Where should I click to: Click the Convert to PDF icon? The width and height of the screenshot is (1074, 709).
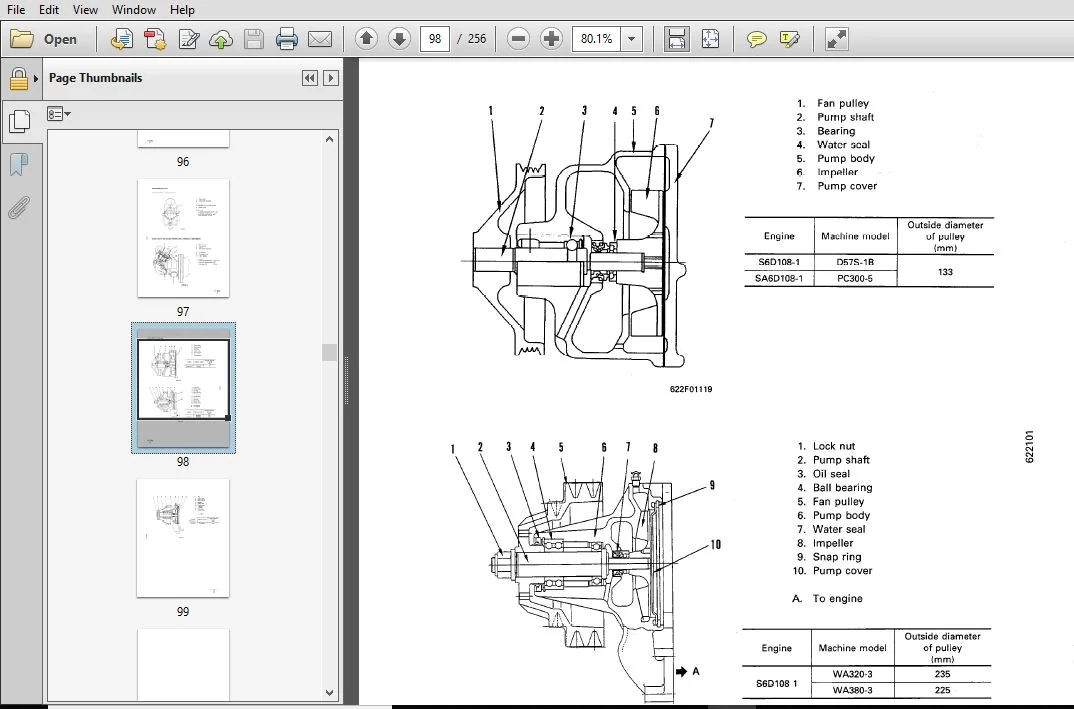[155, 39]
